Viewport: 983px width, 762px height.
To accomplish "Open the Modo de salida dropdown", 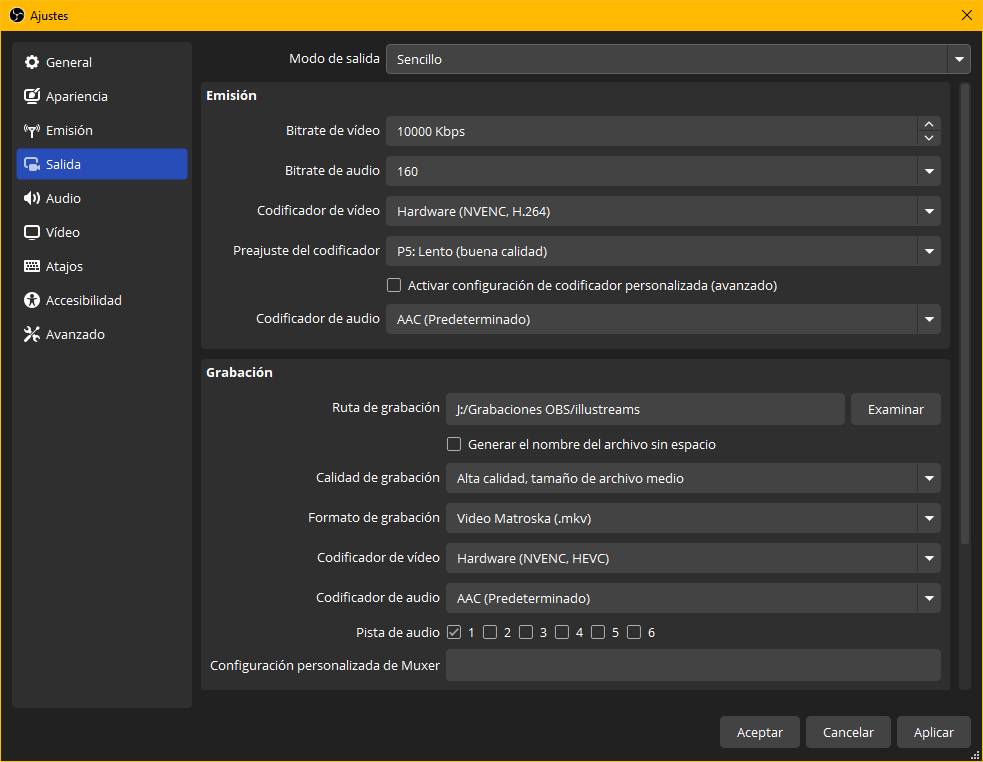I will pos(678,59).
